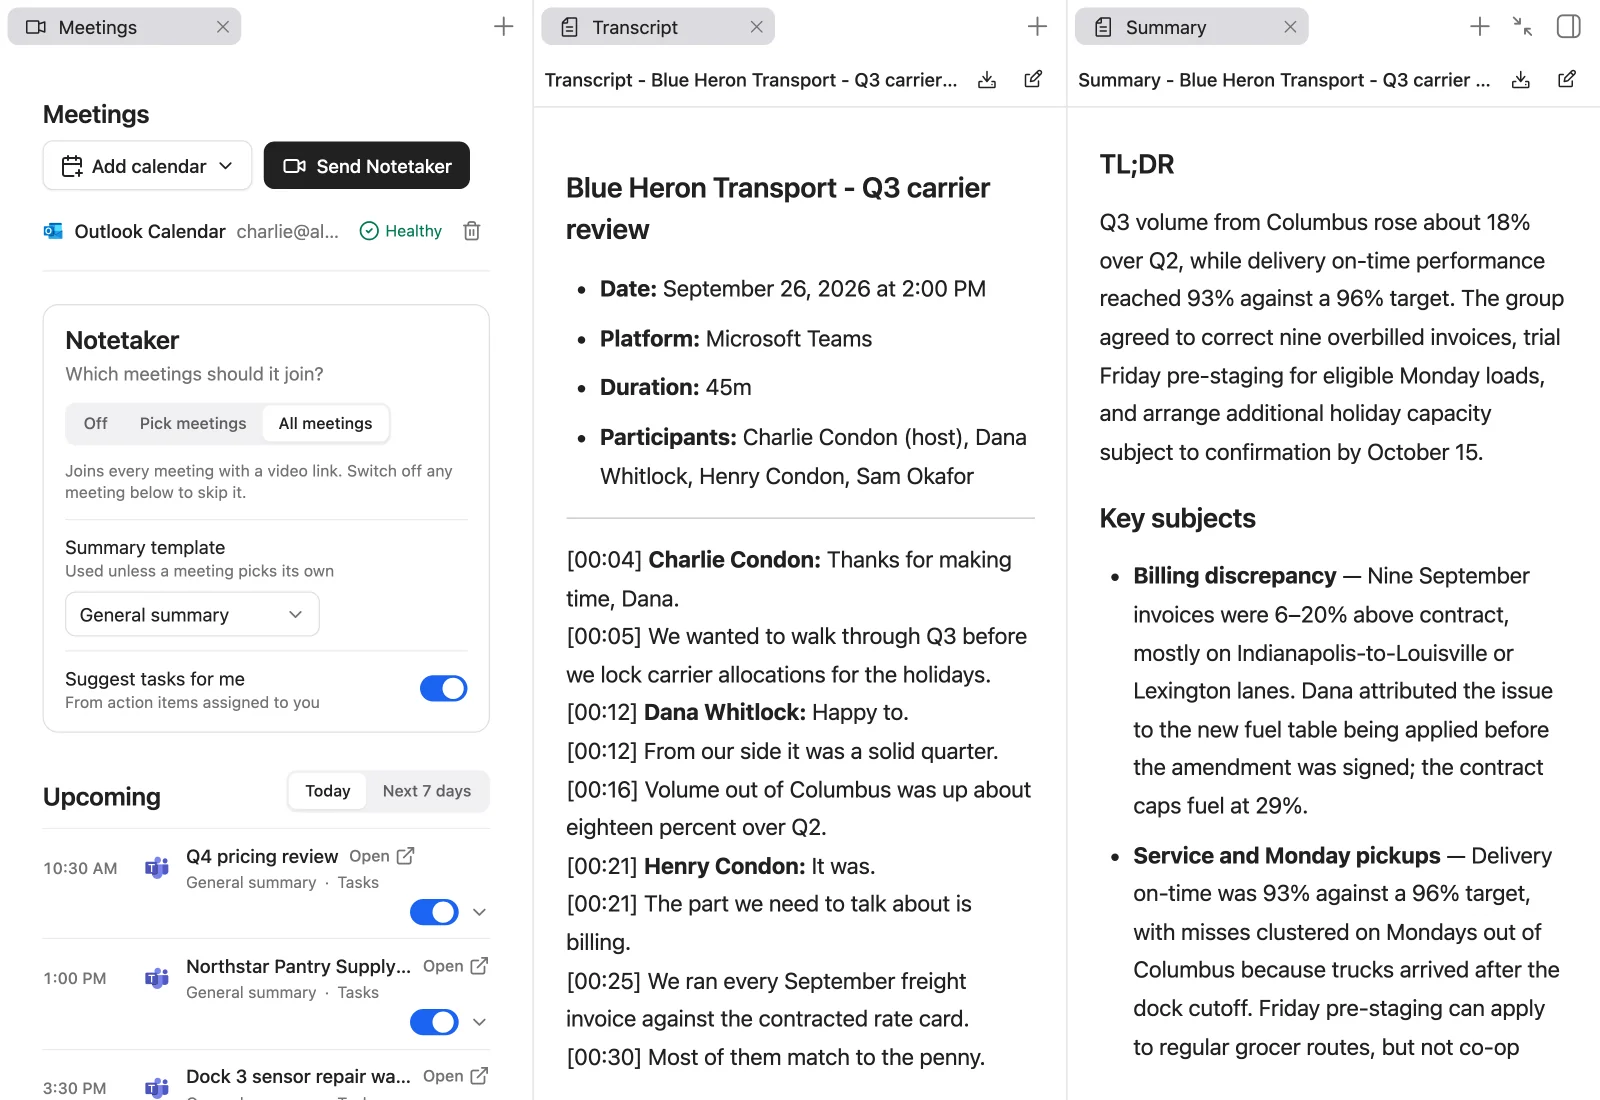Set Notetaker to Off
The width and height of the screenshot is (1600, 1100).
96,423
